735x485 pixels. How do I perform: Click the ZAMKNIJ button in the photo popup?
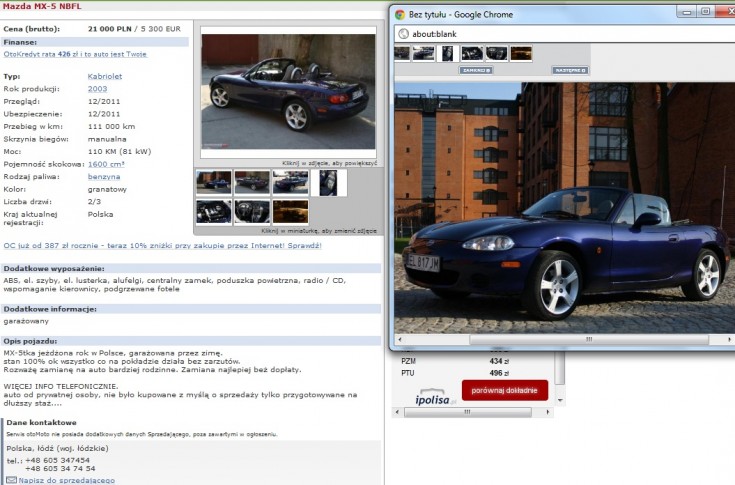point(476,70)
